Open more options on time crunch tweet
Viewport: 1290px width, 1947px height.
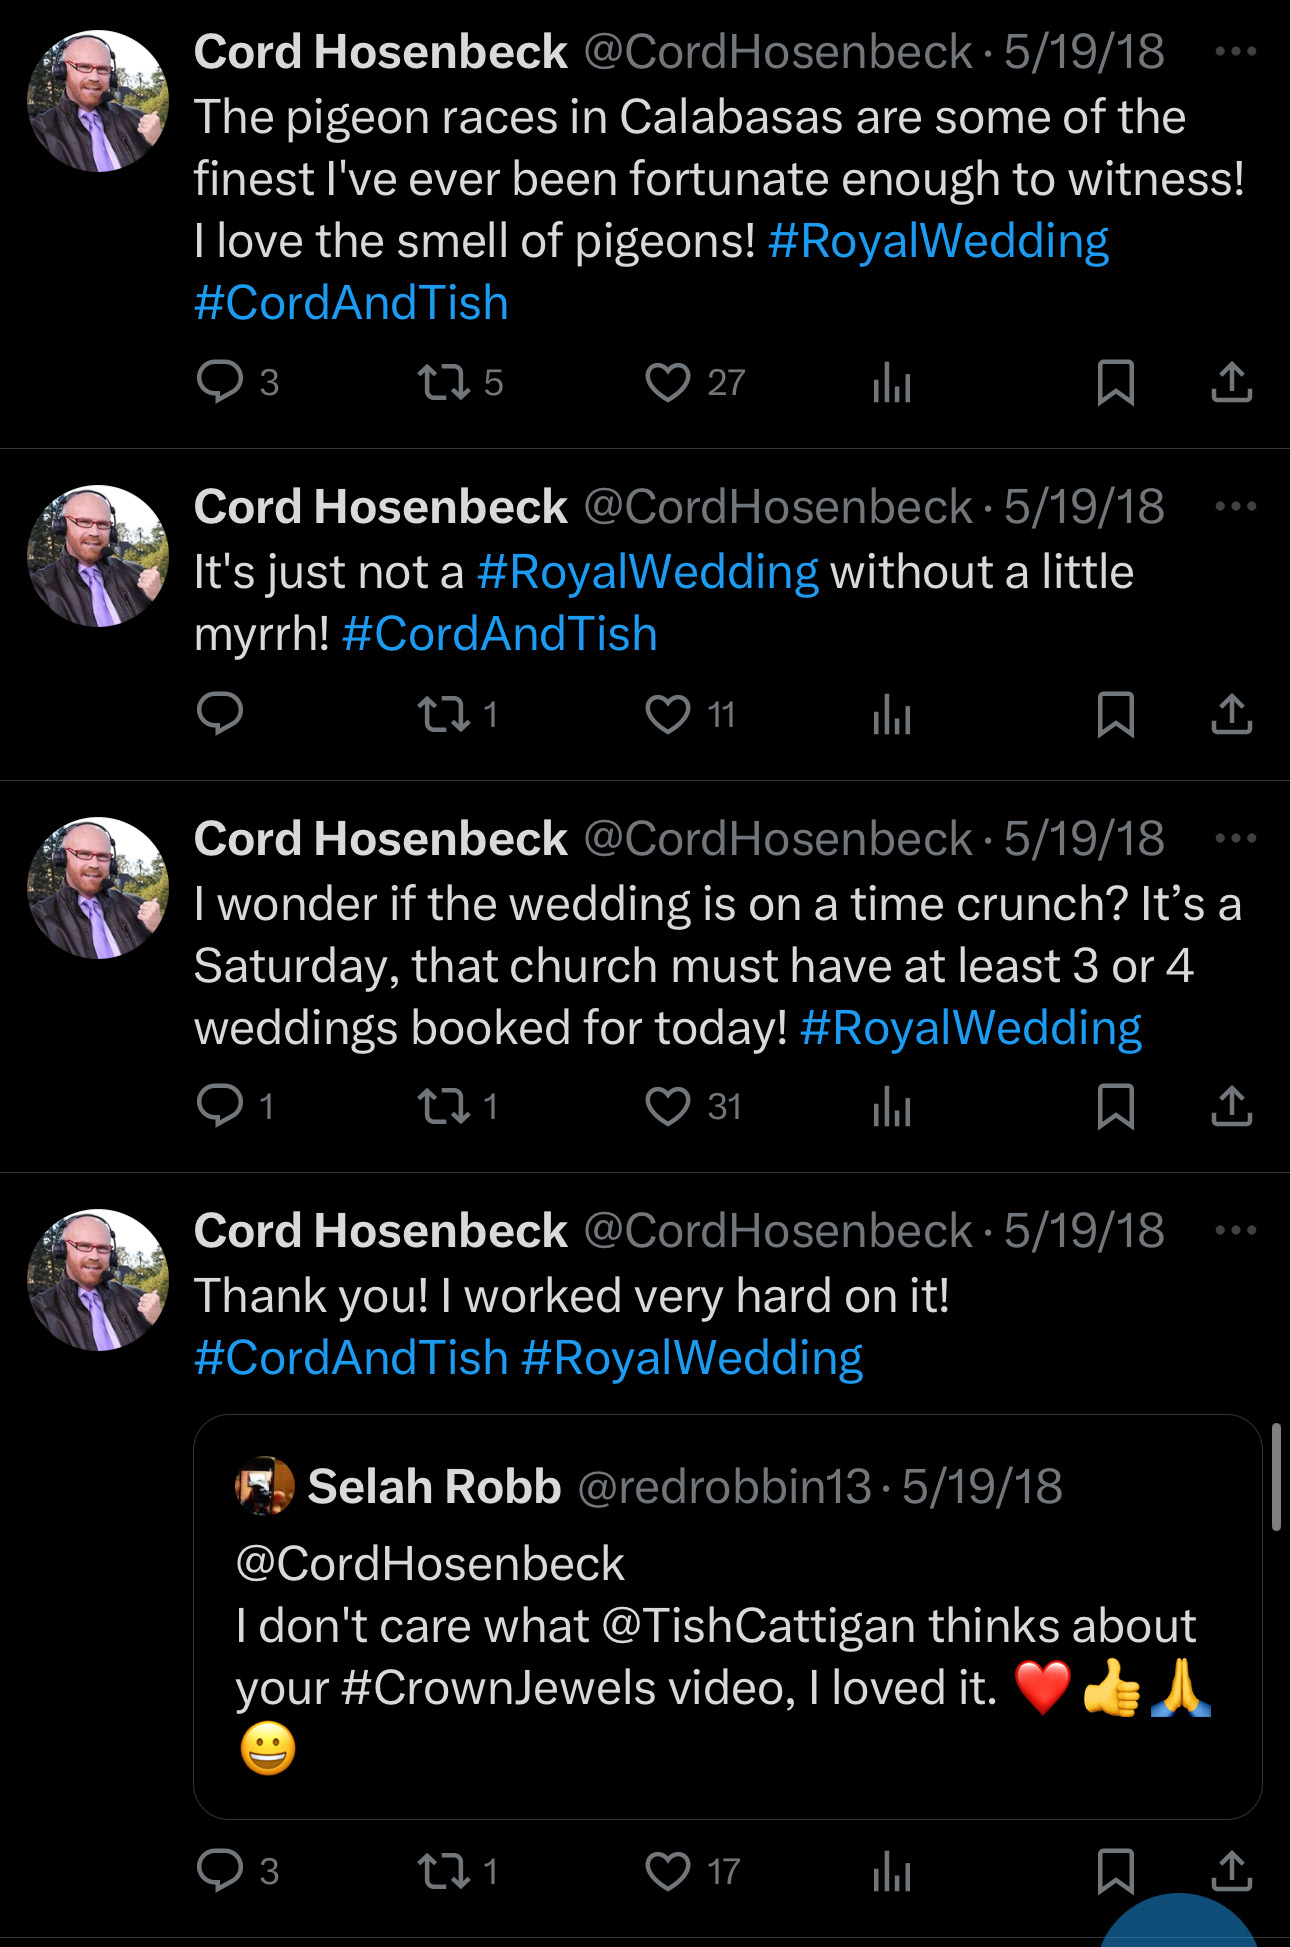(1235, 838)
